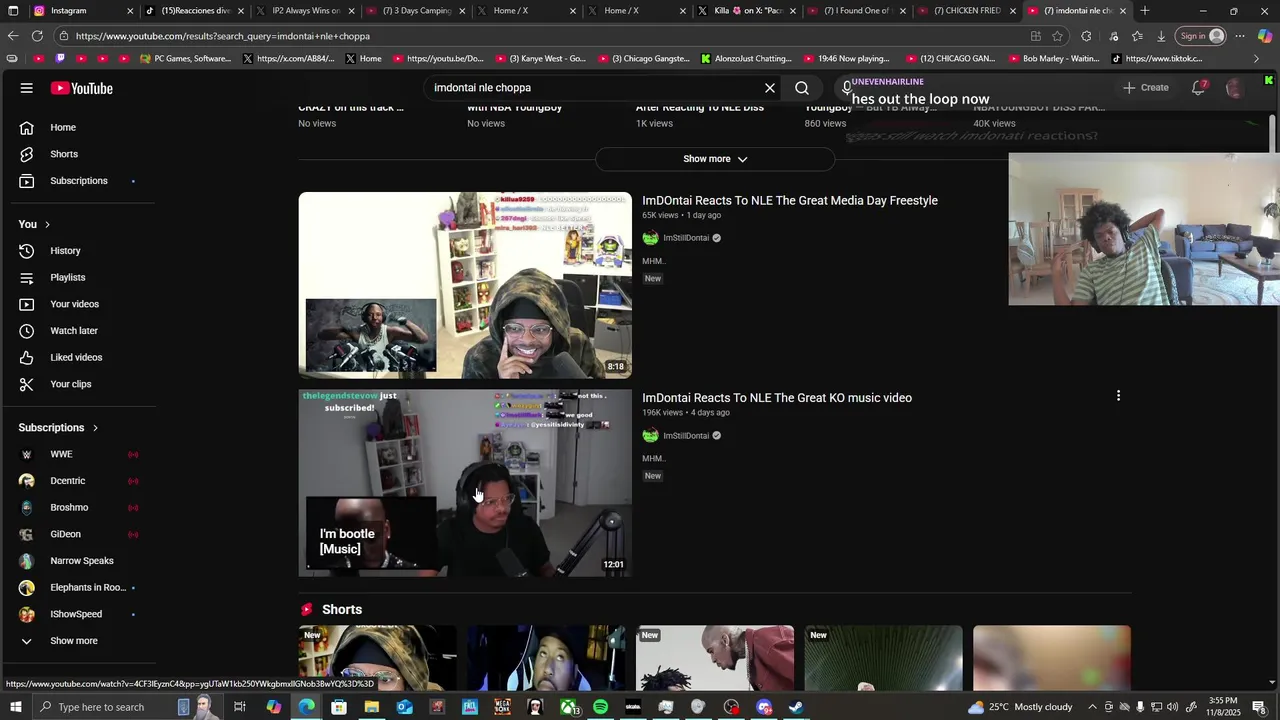Click the Windows Start button

(x=14, y=707)
